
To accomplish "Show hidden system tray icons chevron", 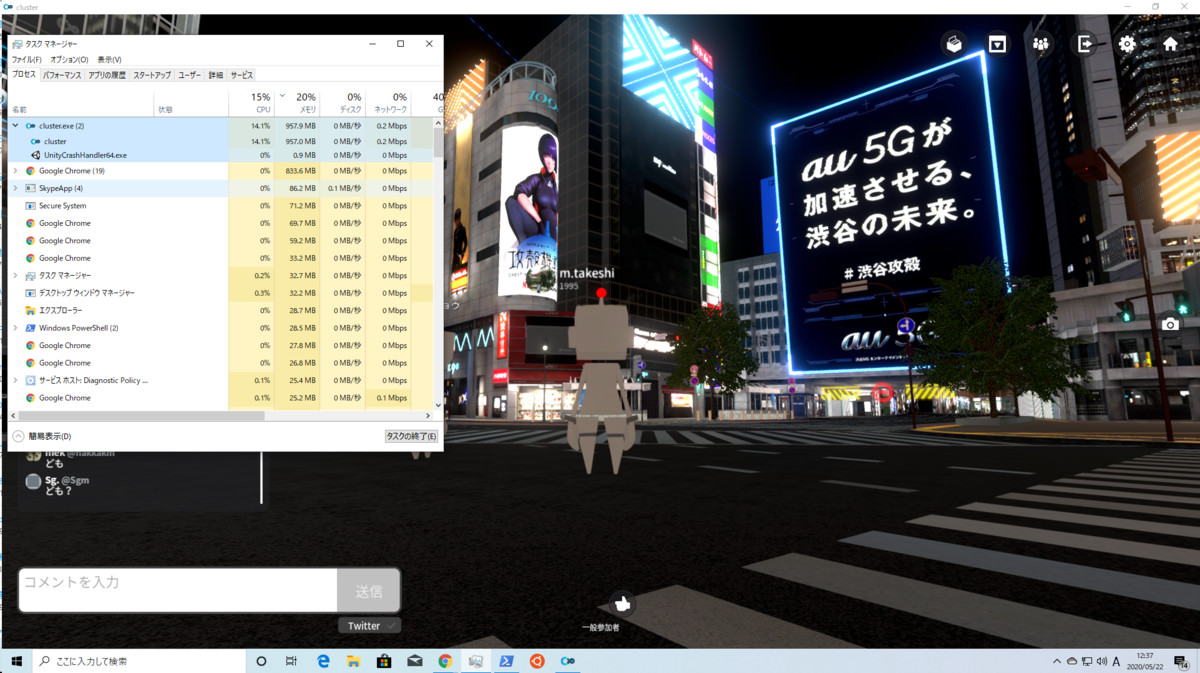I will [1057, 661].
